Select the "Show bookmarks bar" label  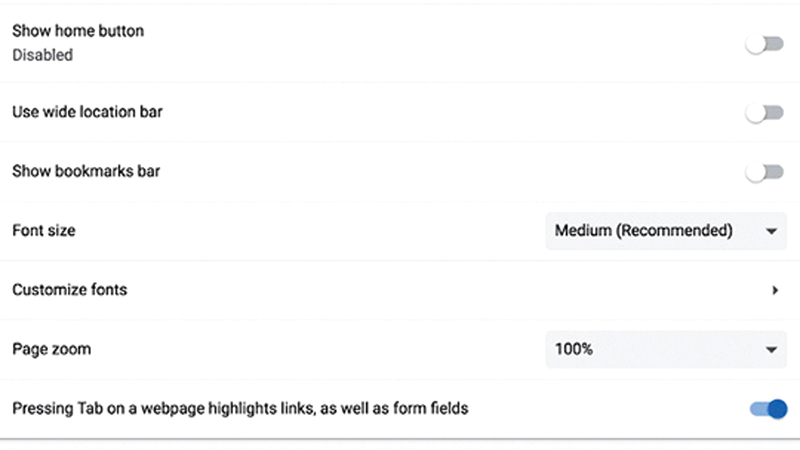click(x=86, y=171)
